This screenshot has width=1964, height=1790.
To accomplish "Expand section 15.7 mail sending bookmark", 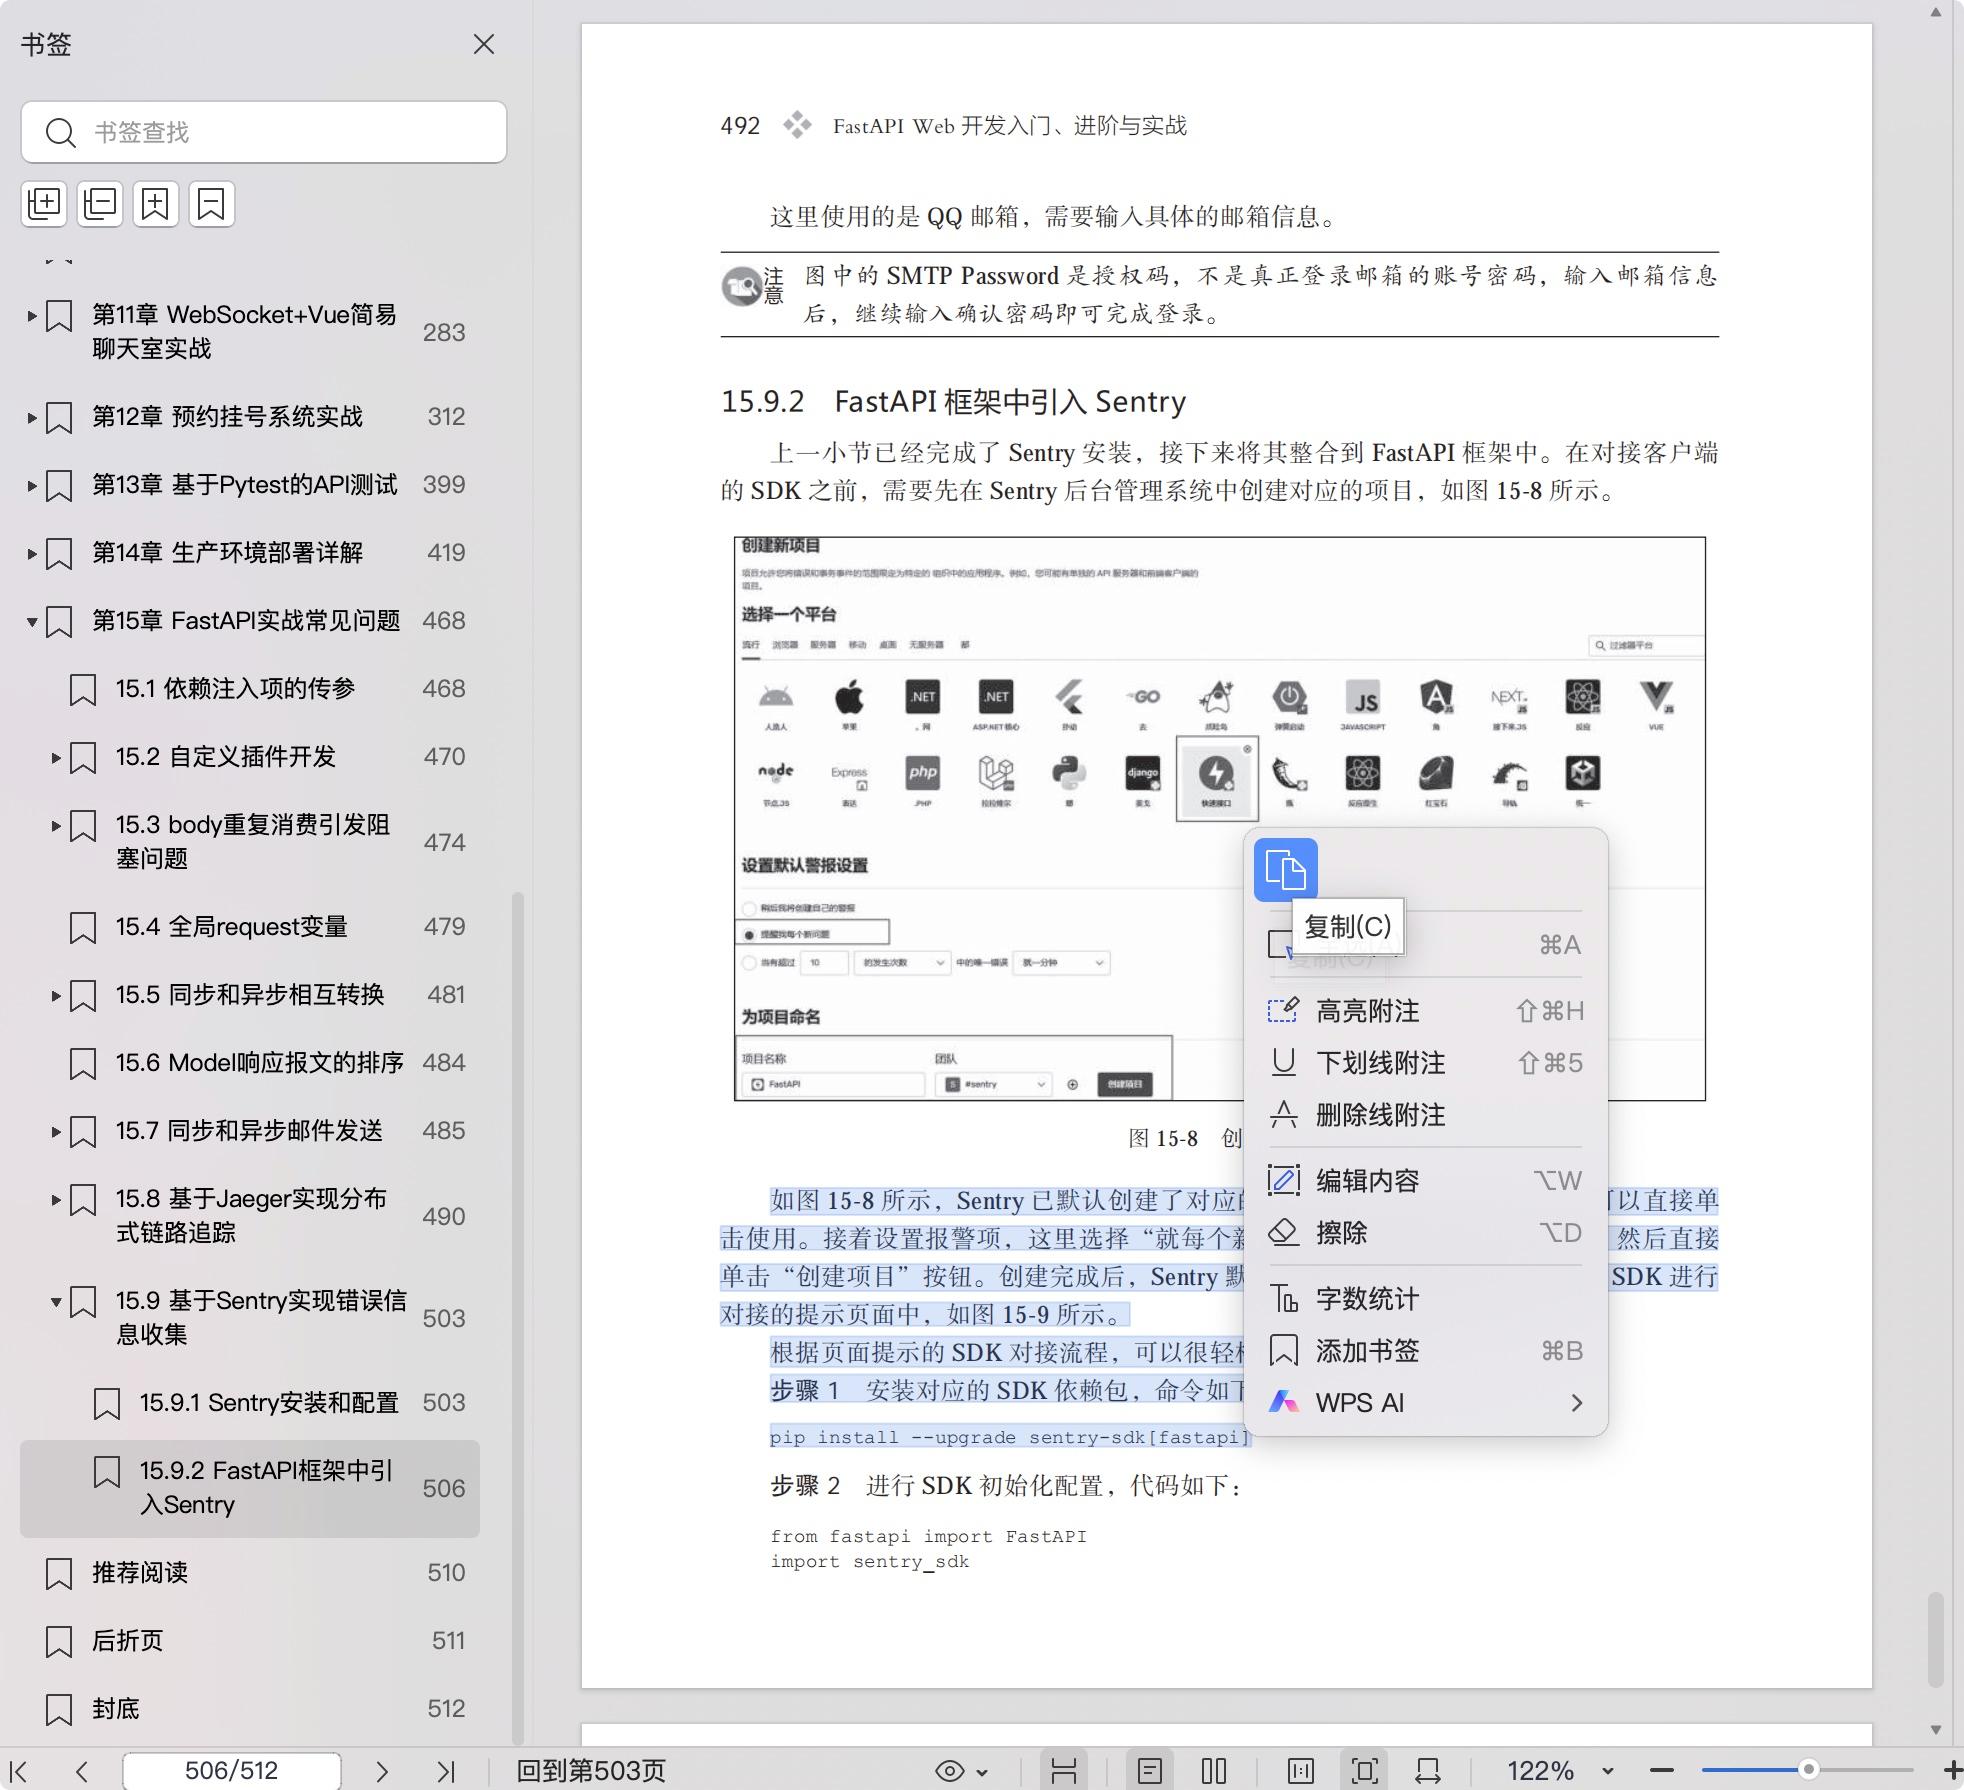I will click(56, 1131).
